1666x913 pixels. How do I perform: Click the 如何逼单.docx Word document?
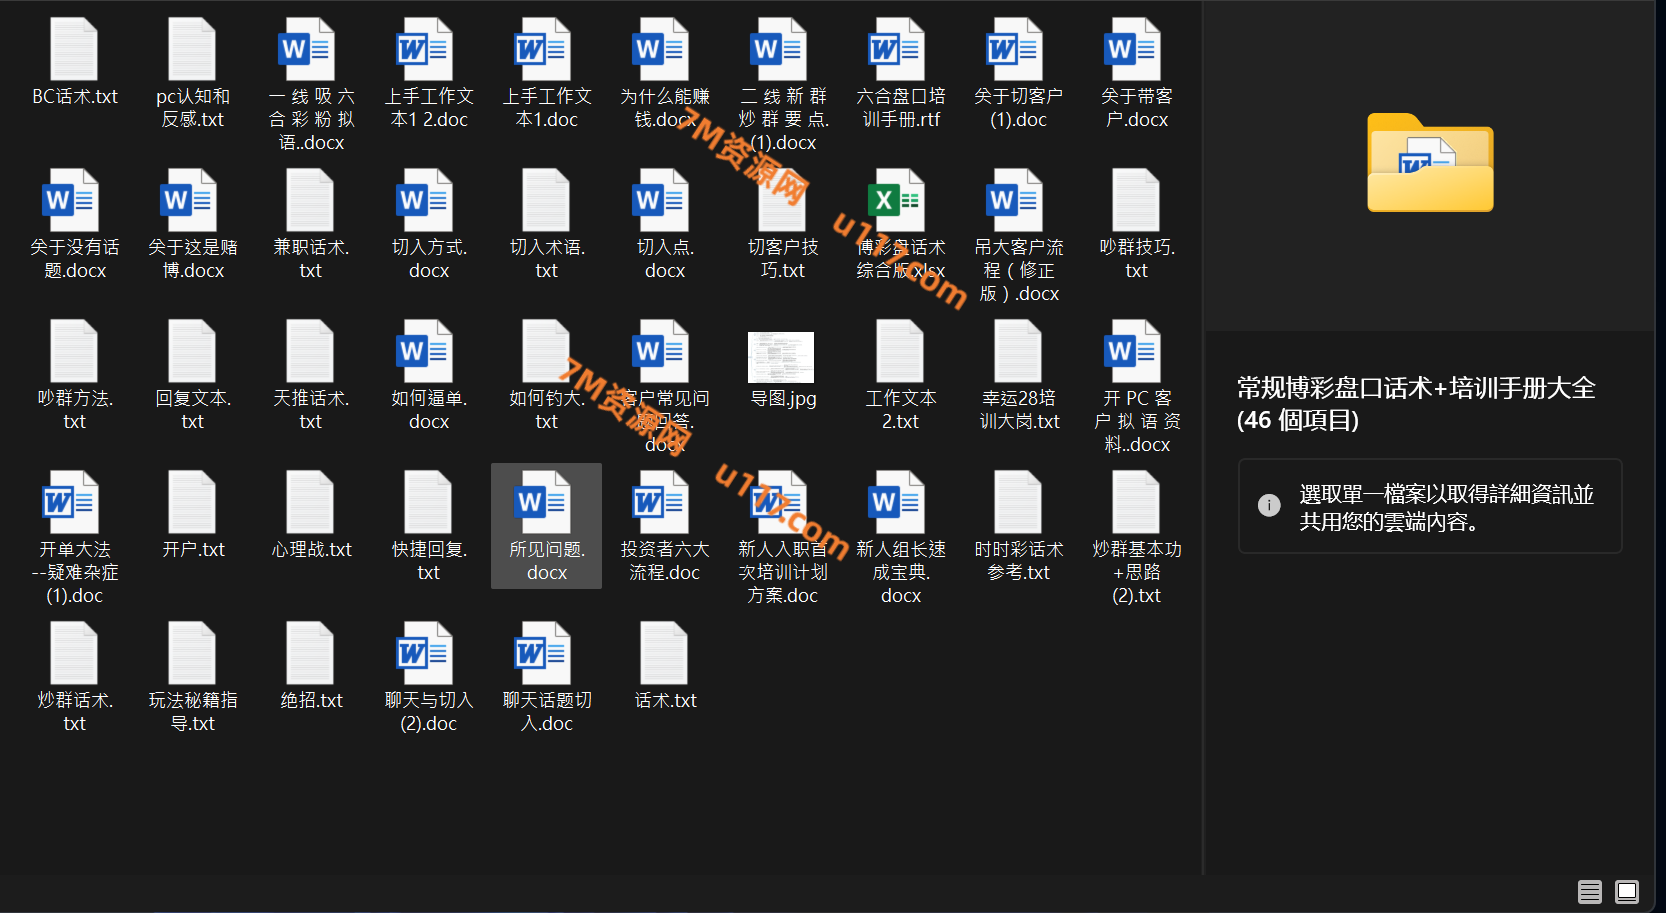click(x=428, y=352)
